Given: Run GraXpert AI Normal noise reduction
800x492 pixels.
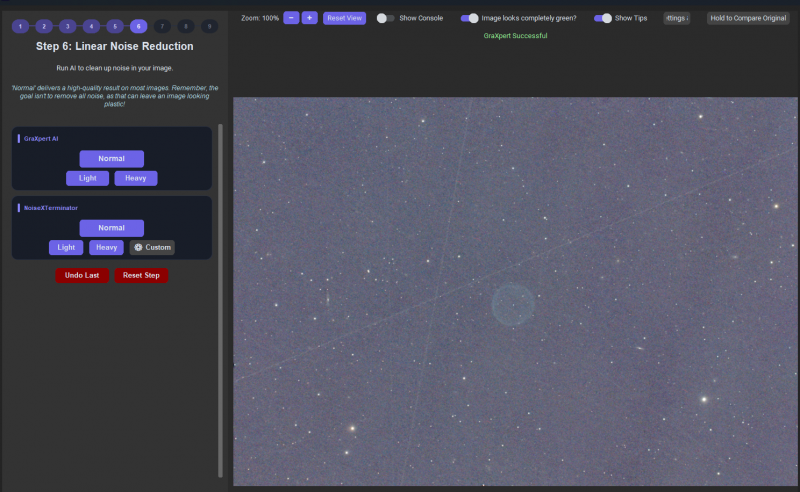Looking at the screenshot, I should [111, 159].
